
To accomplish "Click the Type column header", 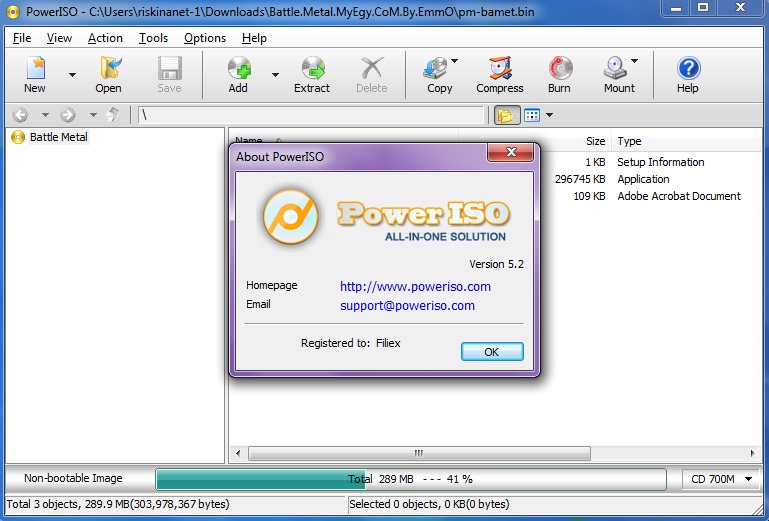I will point(629,141).
